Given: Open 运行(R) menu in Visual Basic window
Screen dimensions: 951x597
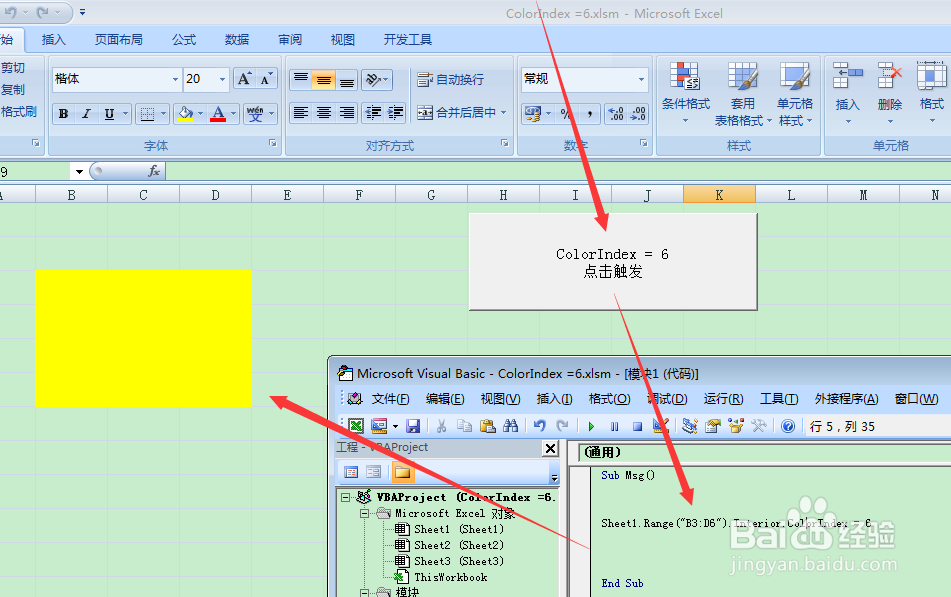Looking at the screenshot, I should [723, 399].
